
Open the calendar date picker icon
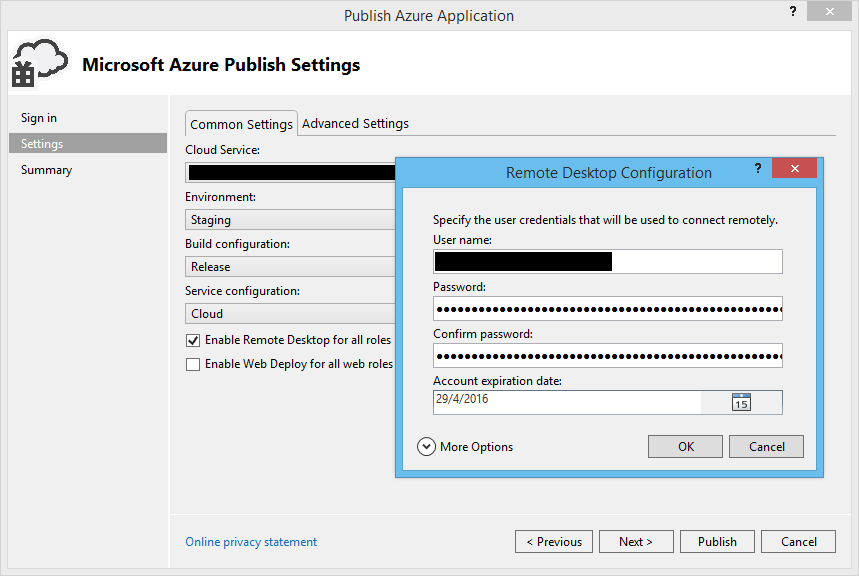[x=741, y=402]
